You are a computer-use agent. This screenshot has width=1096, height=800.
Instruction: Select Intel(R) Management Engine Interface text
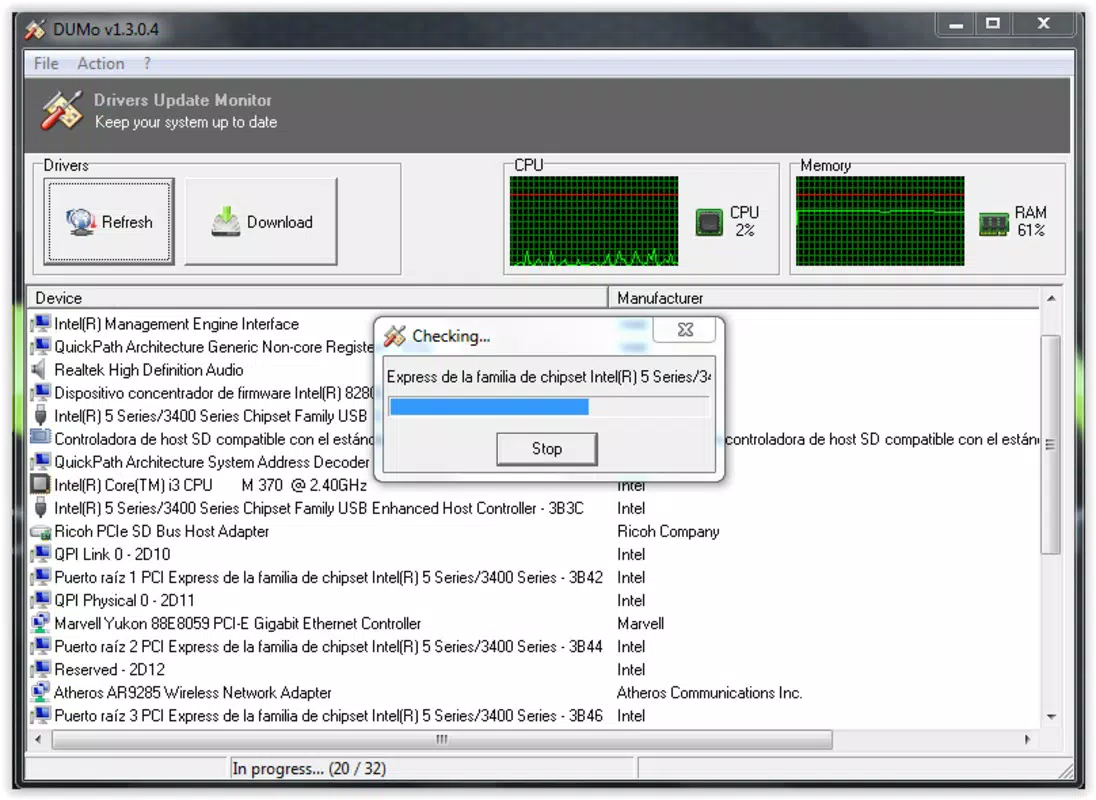[176, 324]
